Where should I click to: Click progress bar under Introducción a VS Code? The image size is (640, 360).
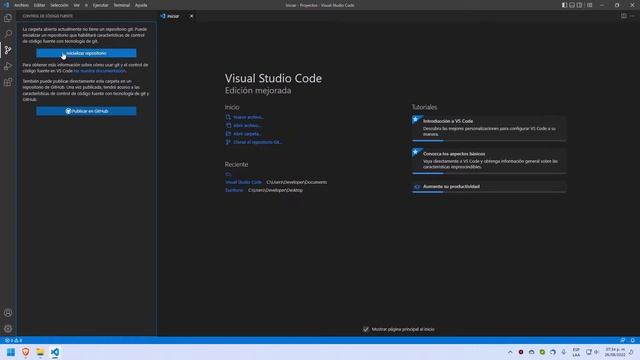click(489, 140)
